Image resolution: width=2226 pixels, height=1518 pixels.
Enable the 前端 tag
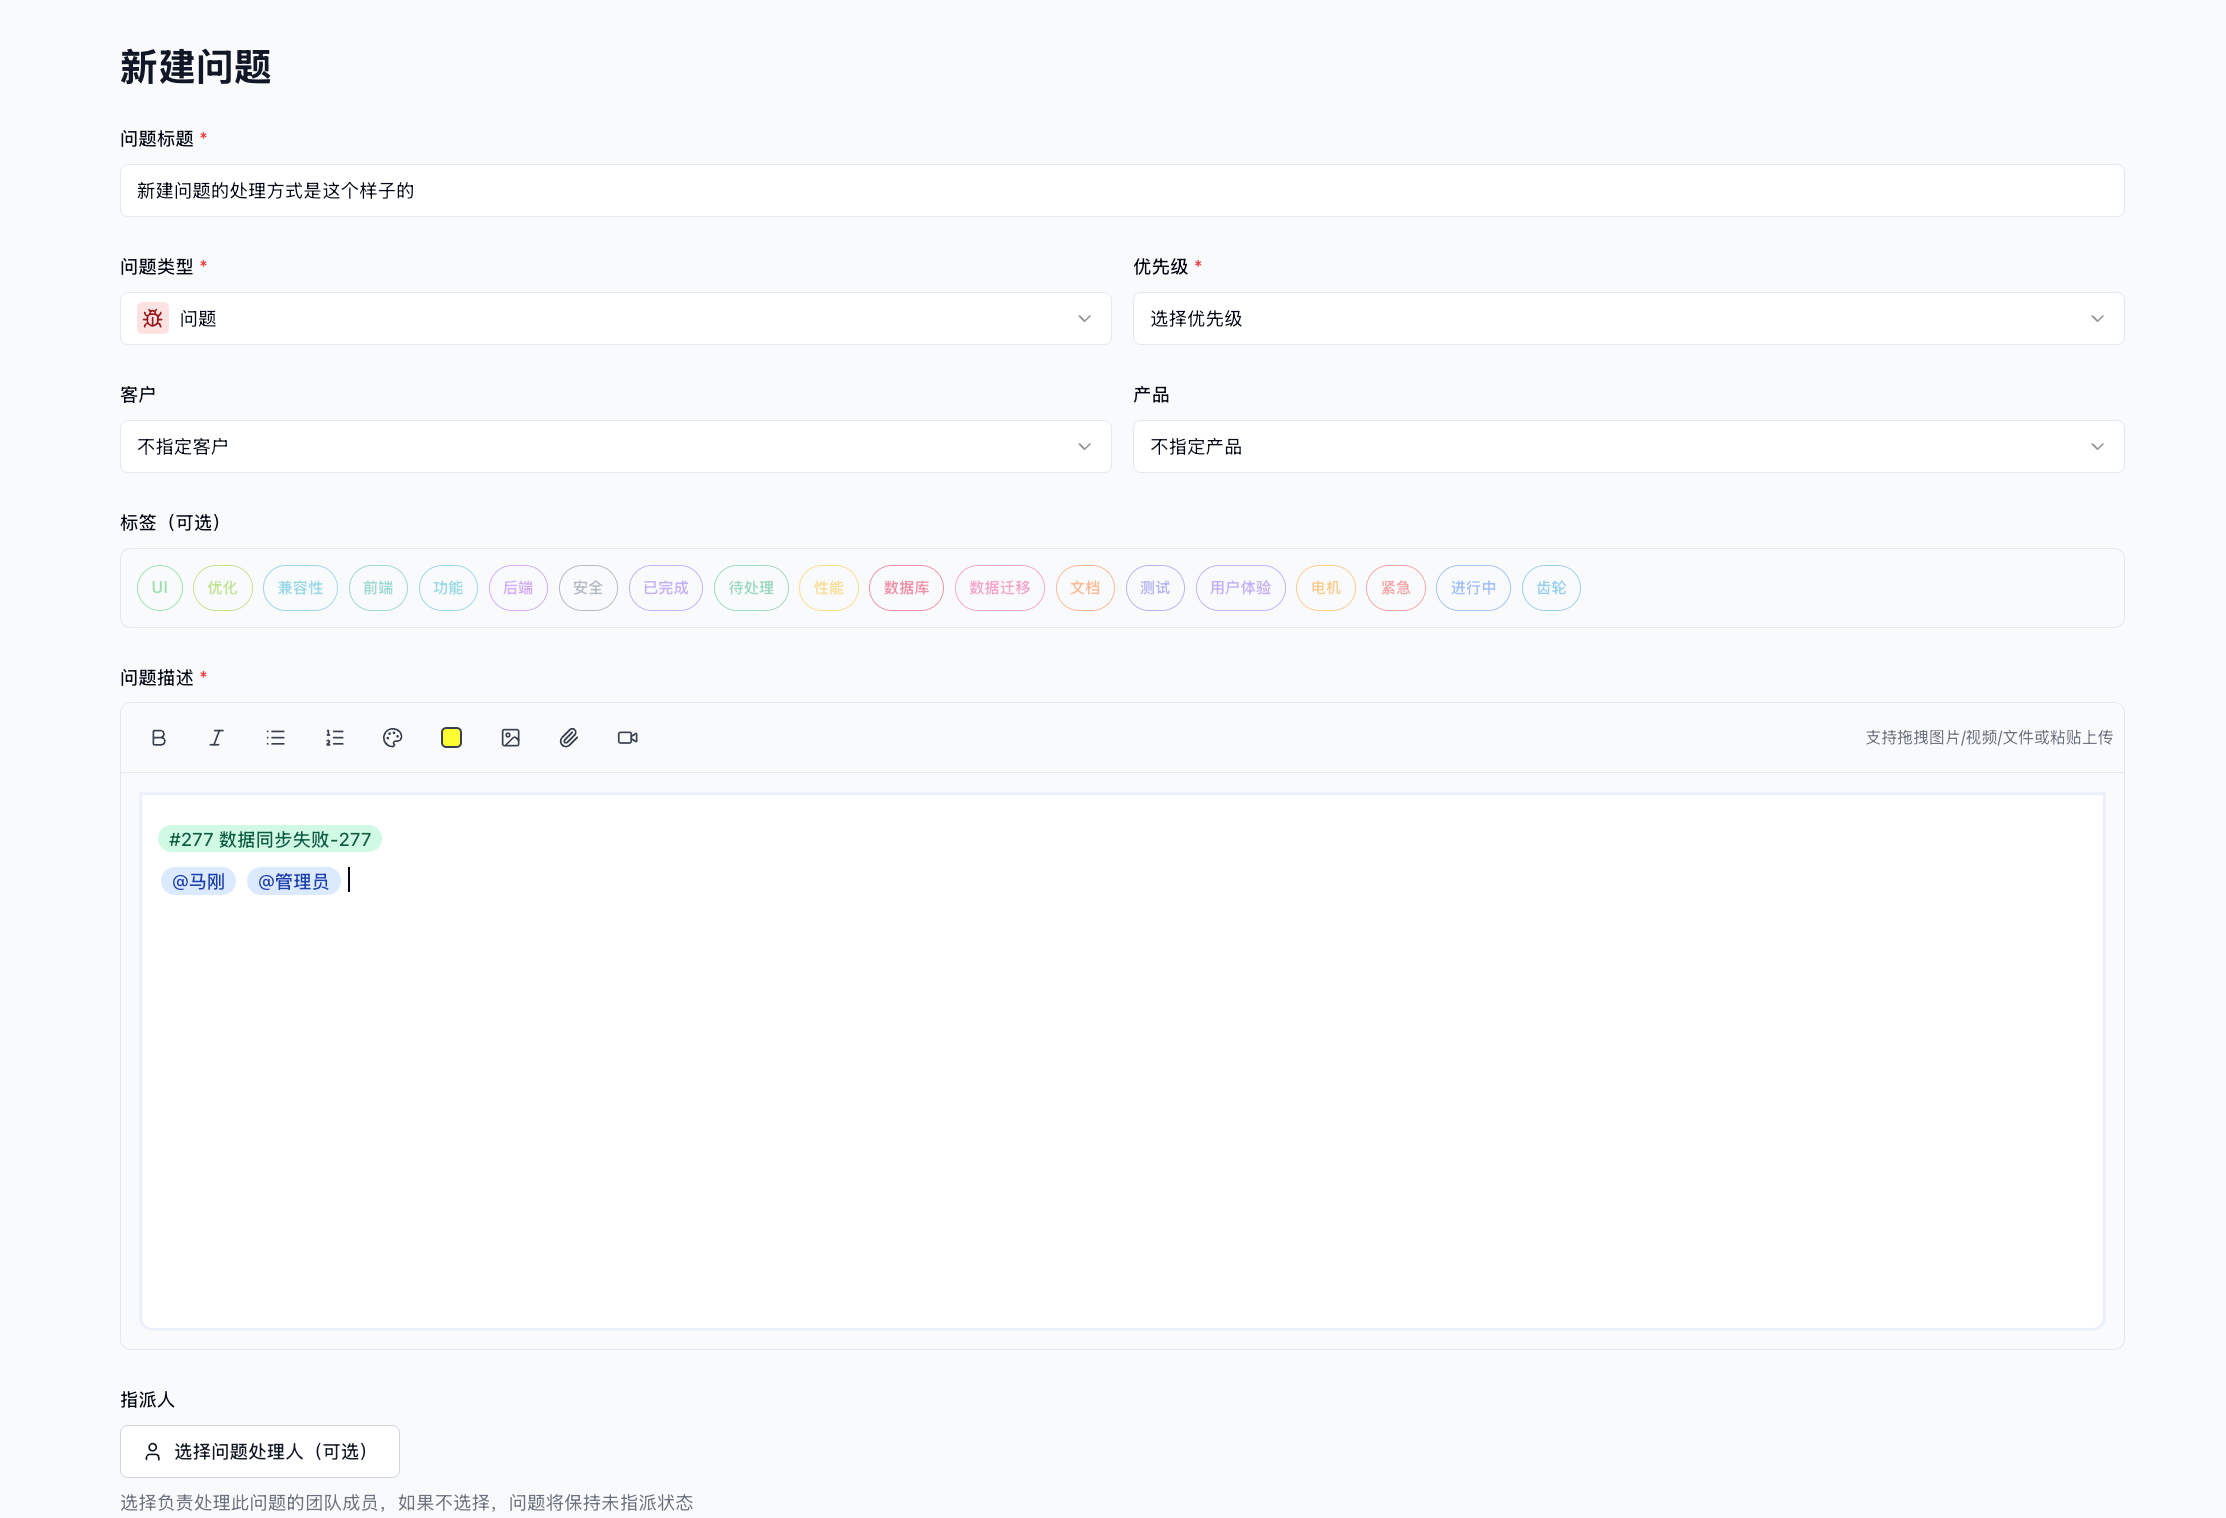click(x=378, y=588)
